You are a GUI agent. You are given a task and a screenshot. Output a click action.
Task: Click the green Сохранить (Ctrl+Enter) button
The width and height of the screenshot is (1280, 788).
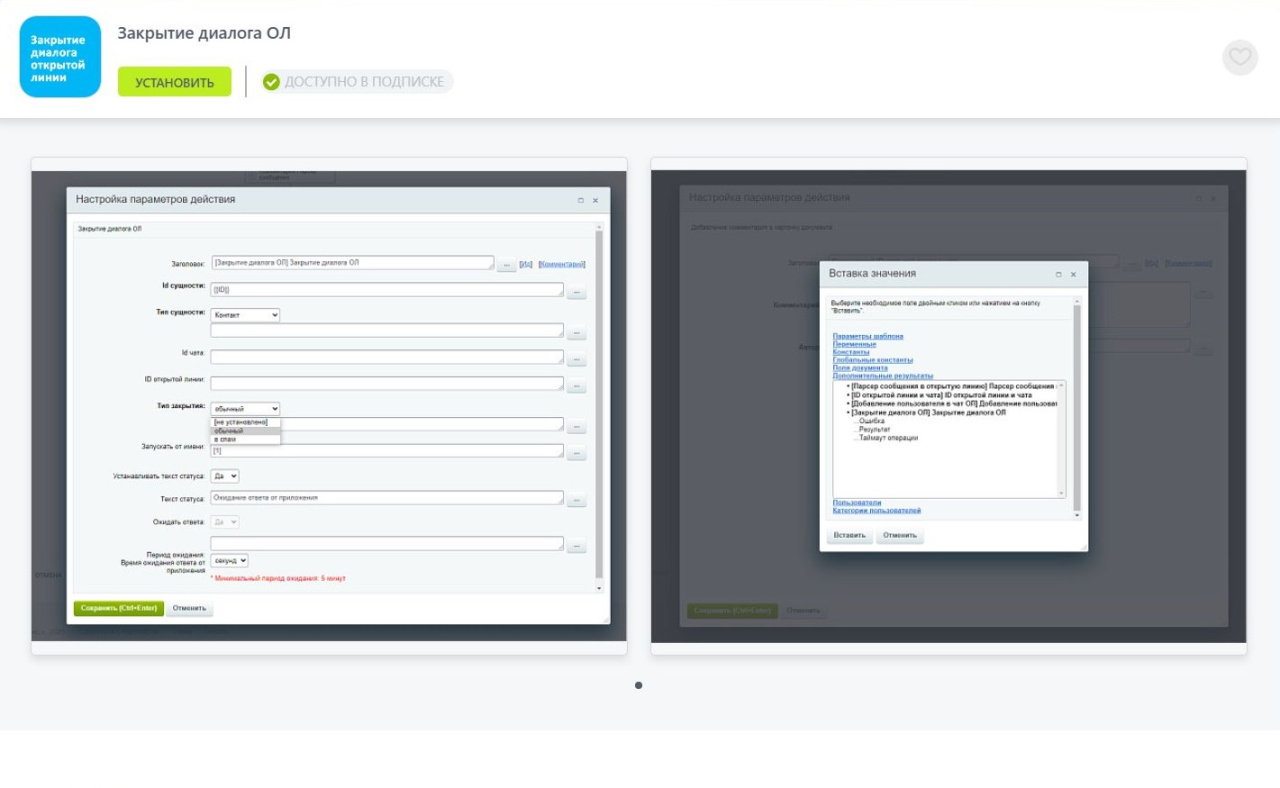click(118, 608)
